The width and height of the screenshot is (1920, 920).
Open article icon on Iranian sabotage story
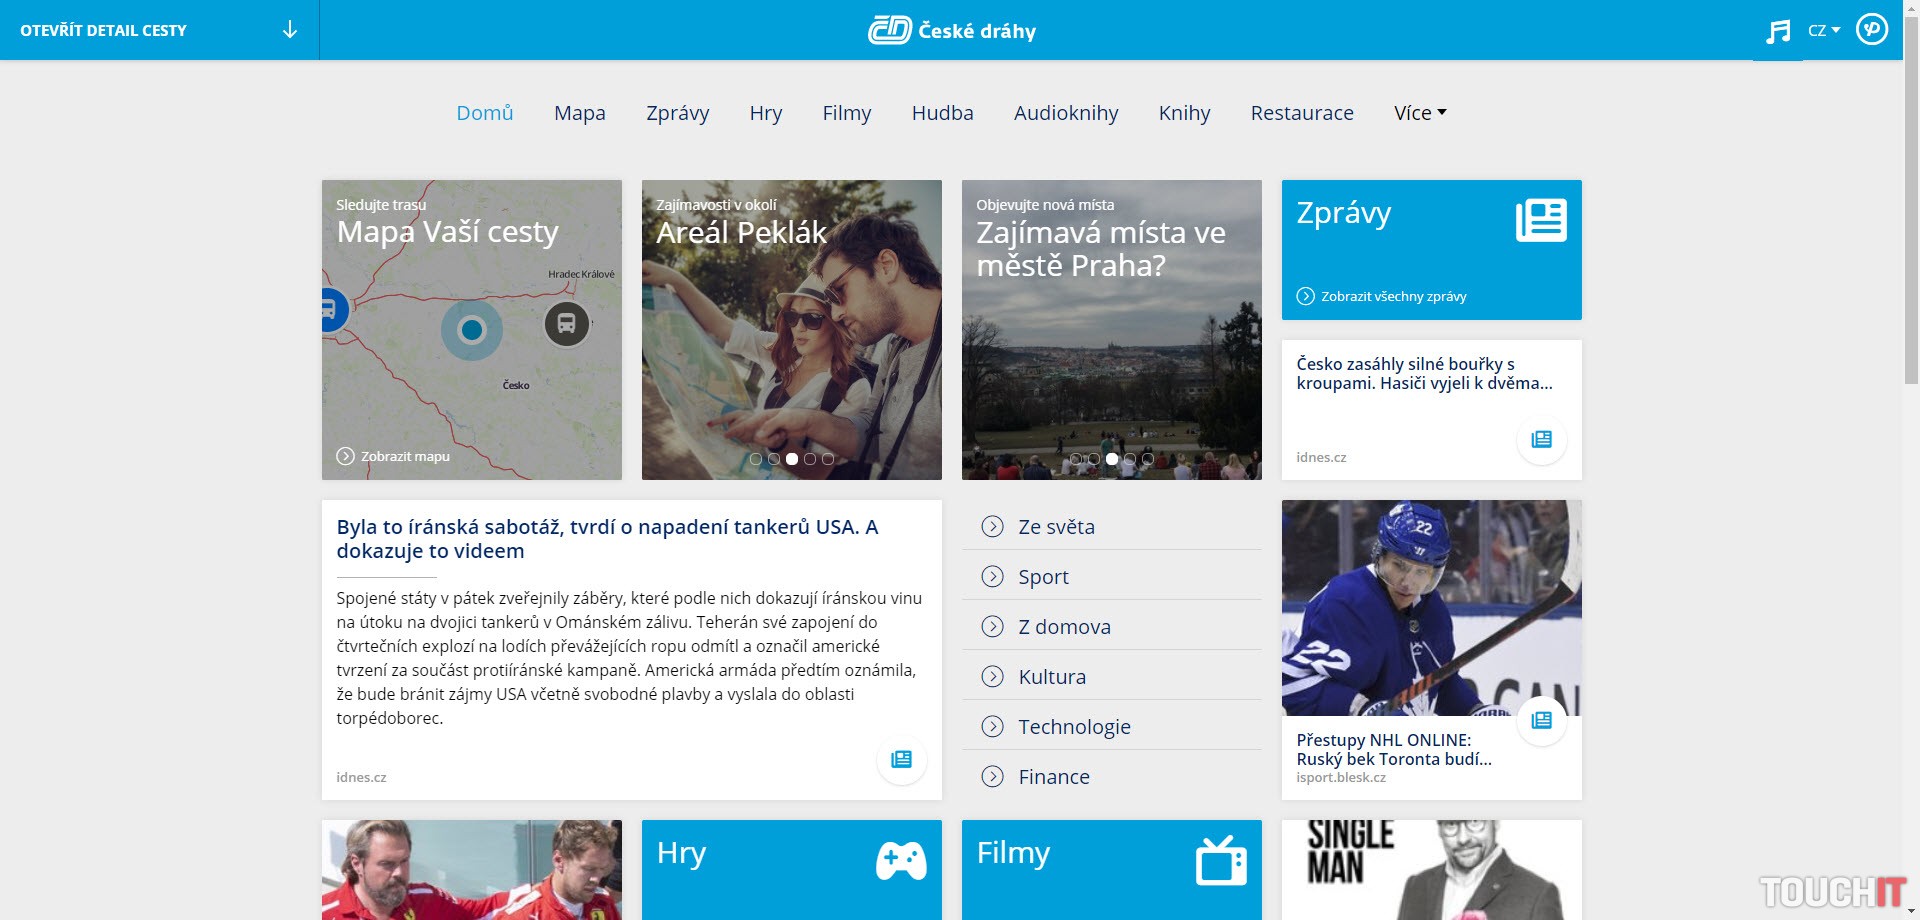click(901, 759)
